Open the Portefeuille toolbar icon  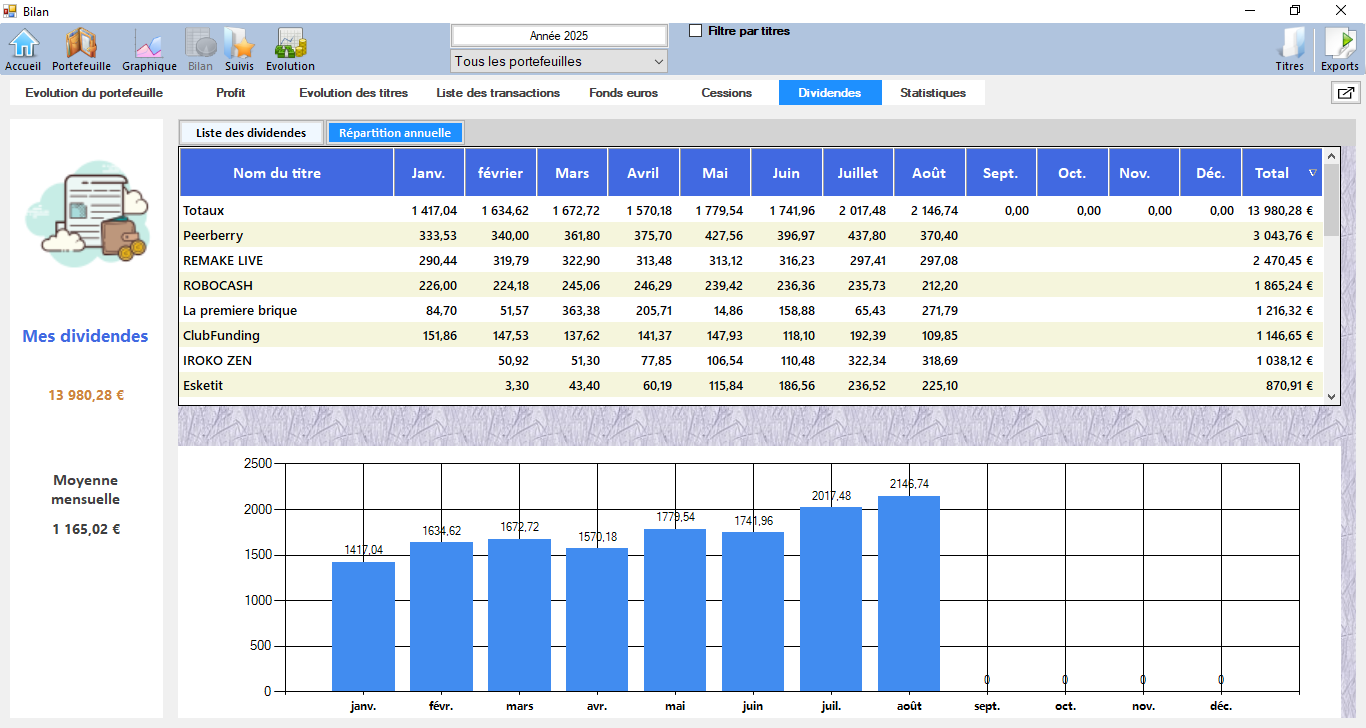[x=81, y=48]
